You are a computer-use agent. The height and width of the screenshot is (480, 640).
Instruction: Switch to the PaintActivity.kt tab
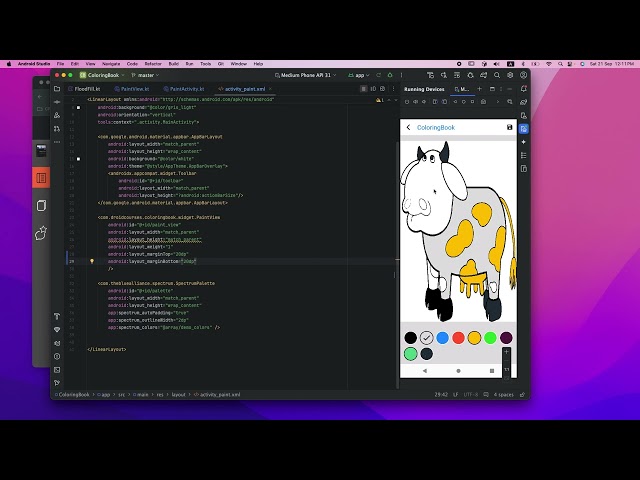coord(184,89)
